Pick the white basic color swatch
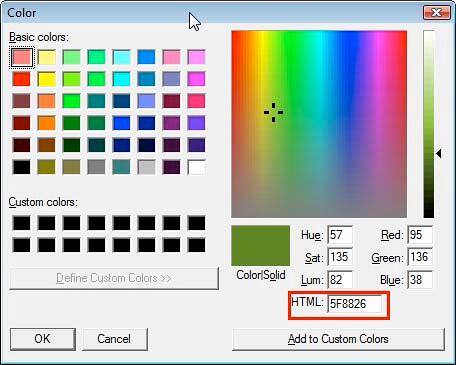Image resolution: width=456 pixels, height=365 pixels. [196, 167]
